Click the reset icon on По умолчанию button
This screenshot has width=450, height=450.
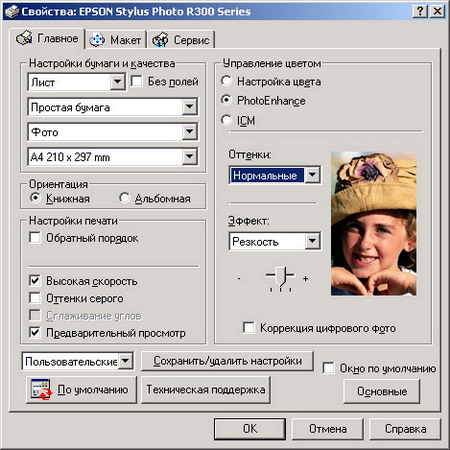41,389
